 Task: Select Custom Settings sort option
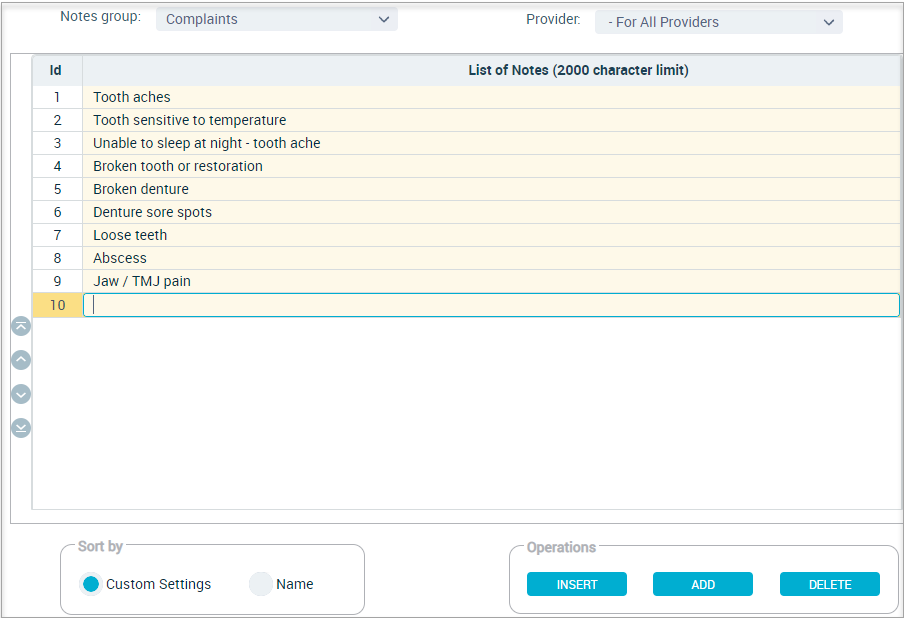[x=91, y=584]
